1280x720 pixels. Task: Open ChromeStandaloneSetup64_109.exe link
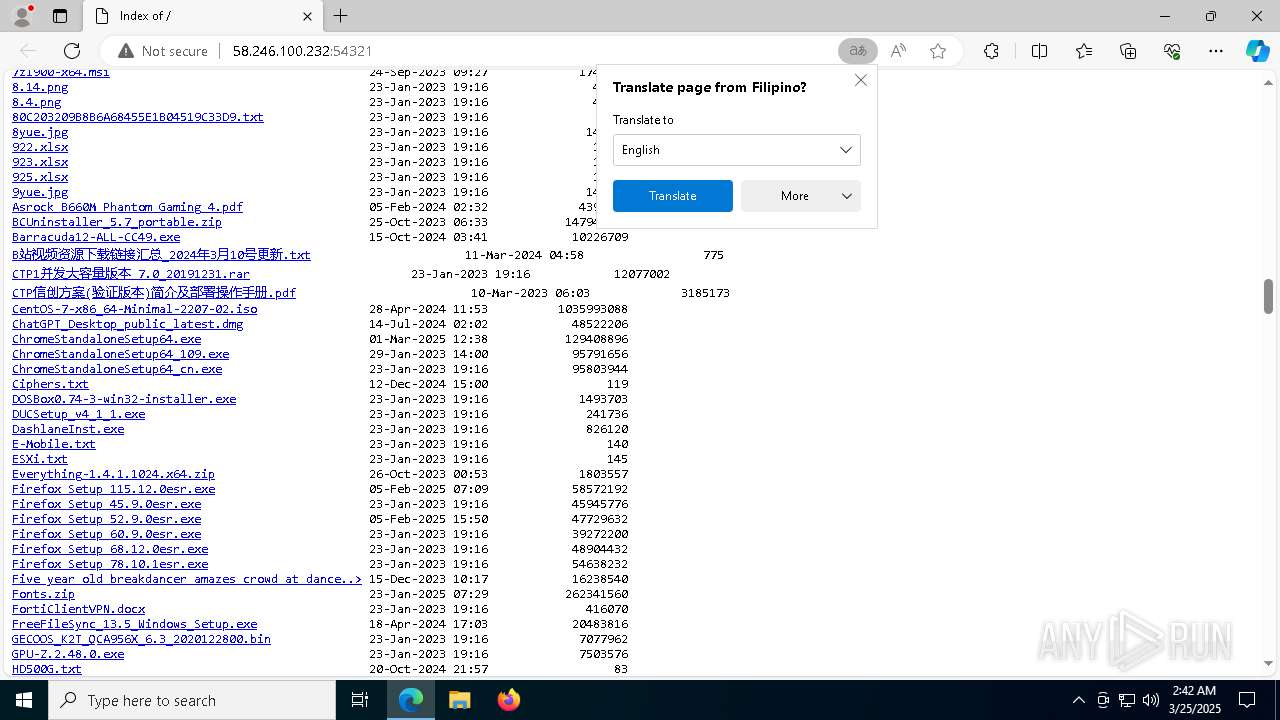click(x=120, y=354)
